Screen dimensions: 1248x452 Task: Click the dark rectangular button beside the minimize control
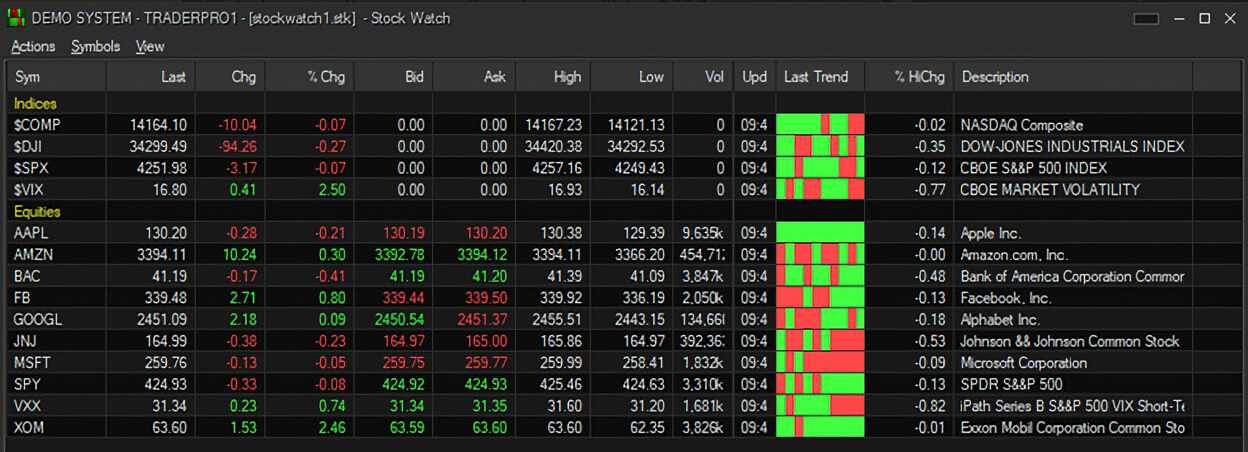click(x=1146, y=18)
